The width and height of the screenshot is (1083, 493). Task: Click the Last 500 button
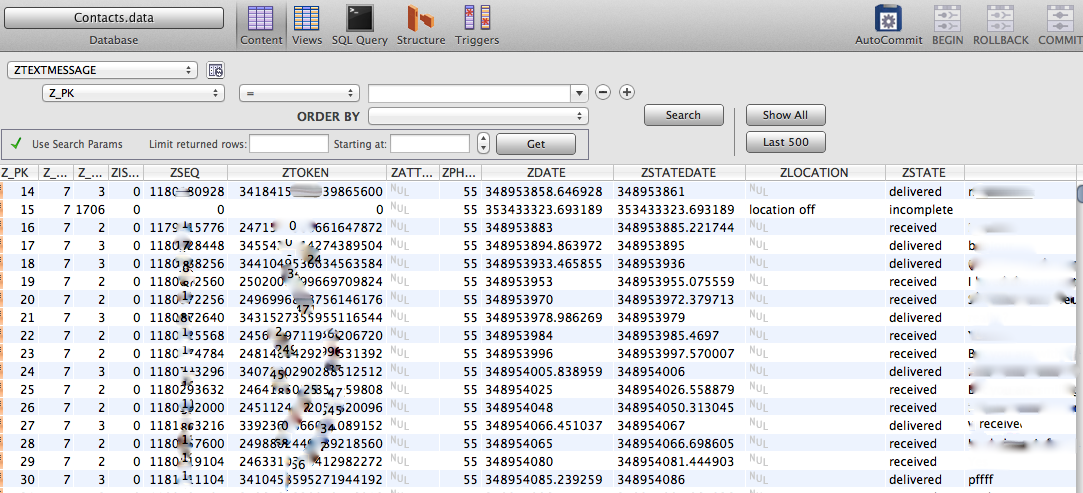point(785,142)
